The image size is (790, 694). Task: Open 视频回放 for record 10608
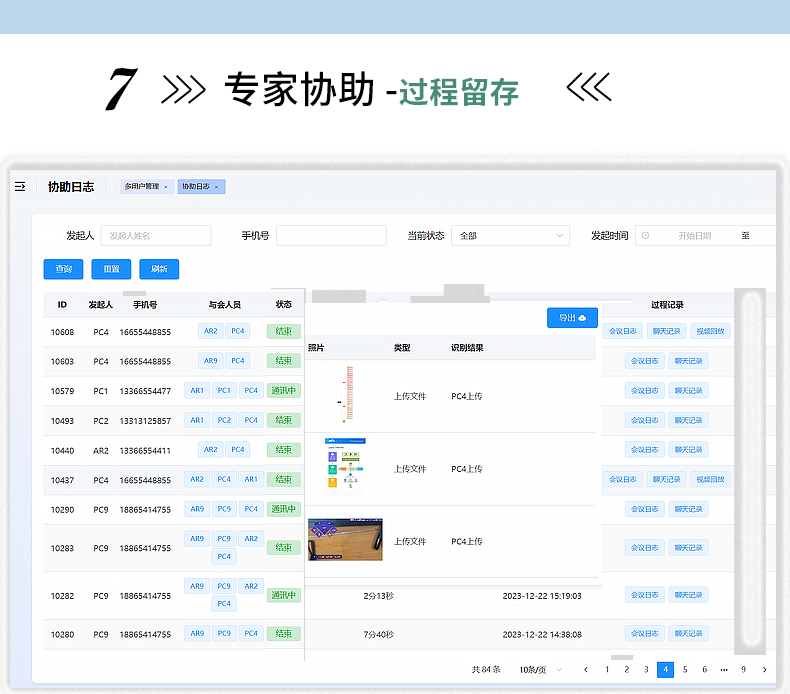pyautogui.click(x=711, y=331)
